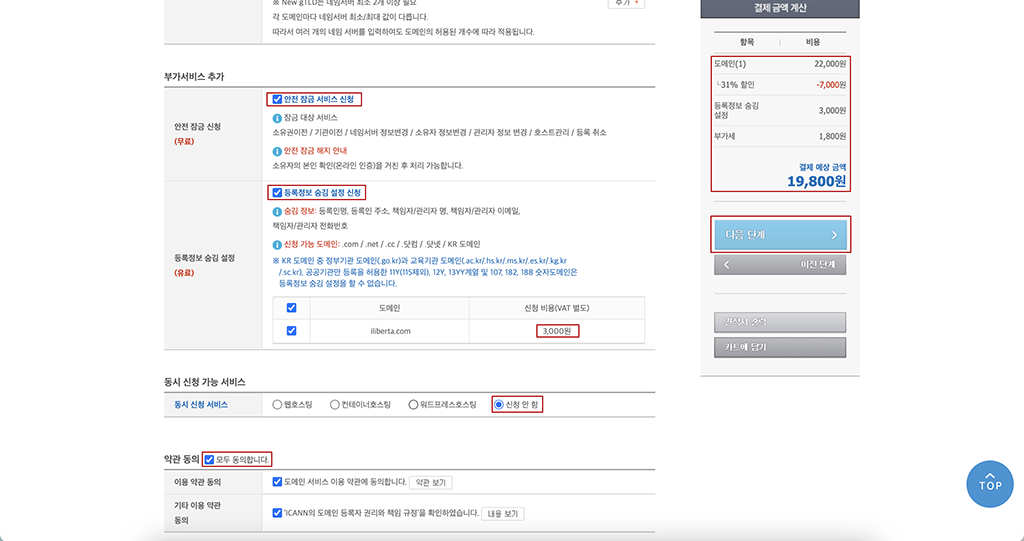Click the 동시 신청 서비스 row label
Screen dimensions: 1024x541
[x=201, y=405]
